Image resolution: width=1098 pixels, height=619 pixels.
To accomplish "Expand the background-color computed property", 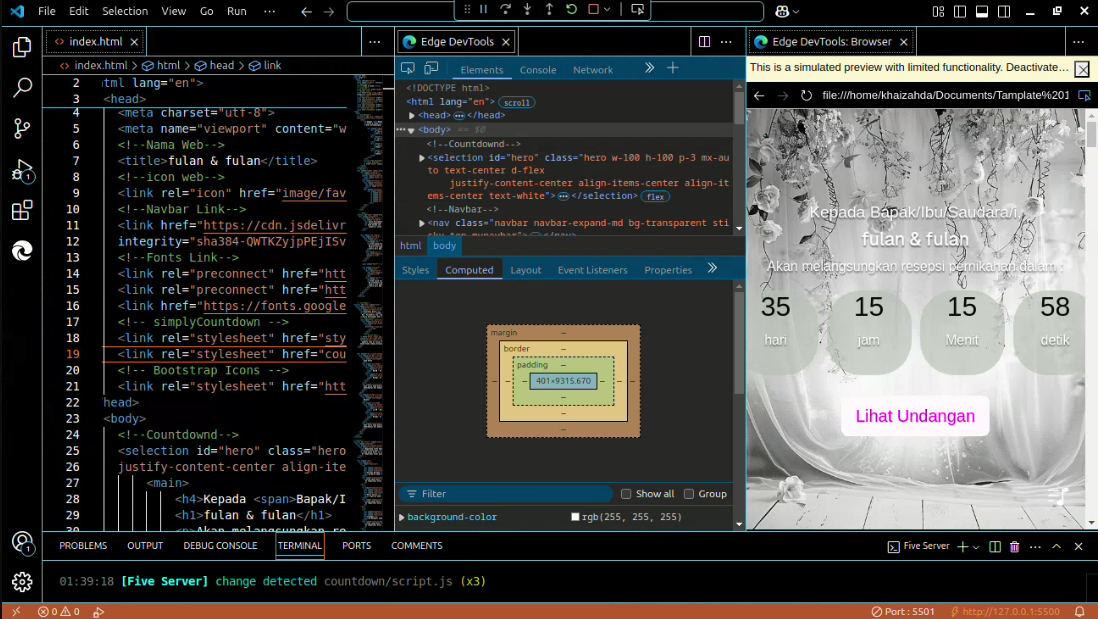I will coord(402,517).
